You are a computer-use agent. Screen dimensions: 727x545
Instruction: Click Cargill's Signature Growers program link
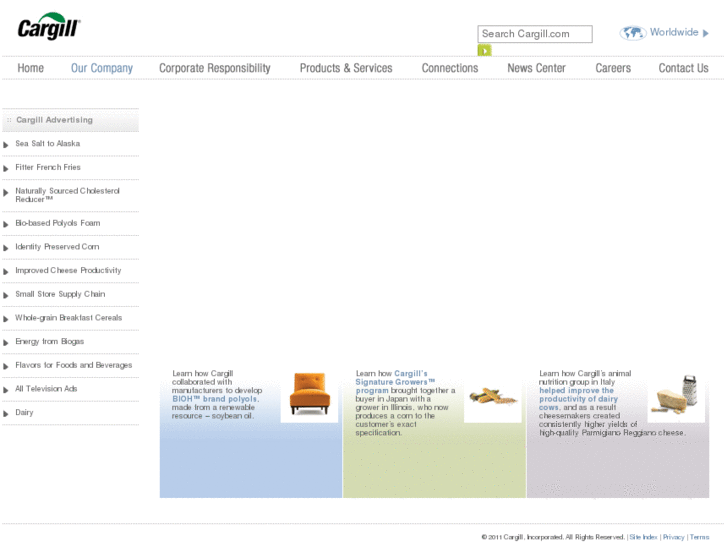point(395,382)
